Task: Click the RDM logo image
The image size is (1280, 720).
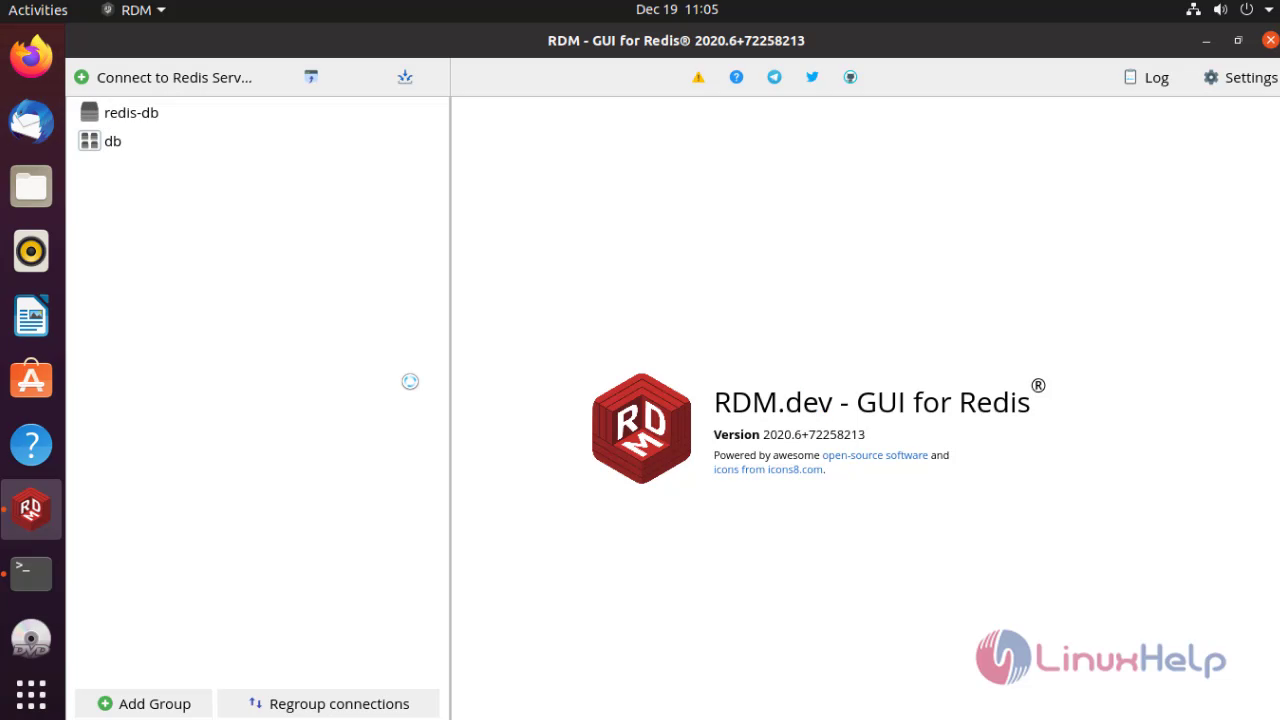Action: pos(642,428)
